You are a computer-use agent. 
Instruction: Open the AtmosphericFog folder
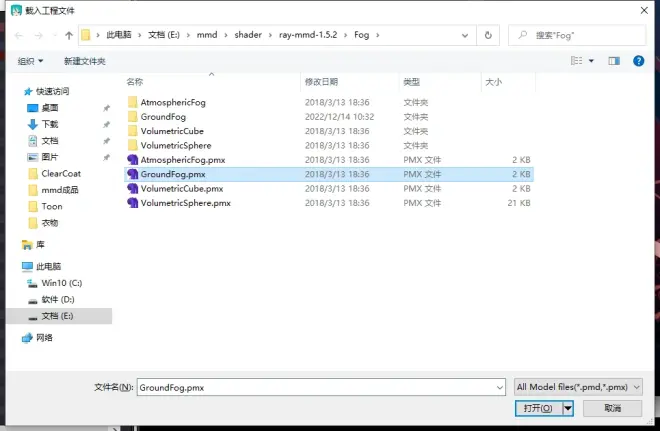[x=173, y=102]
